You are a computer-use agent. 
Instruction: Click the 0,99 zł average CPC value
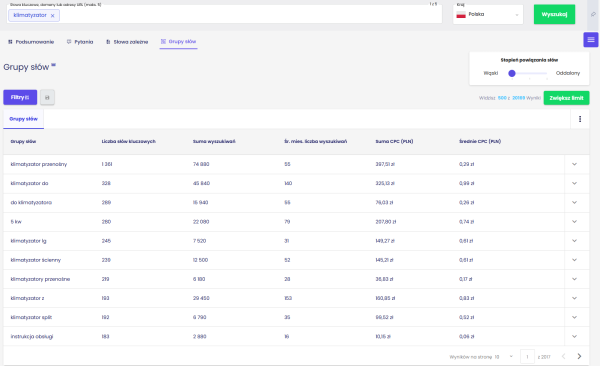click(466, 183)
